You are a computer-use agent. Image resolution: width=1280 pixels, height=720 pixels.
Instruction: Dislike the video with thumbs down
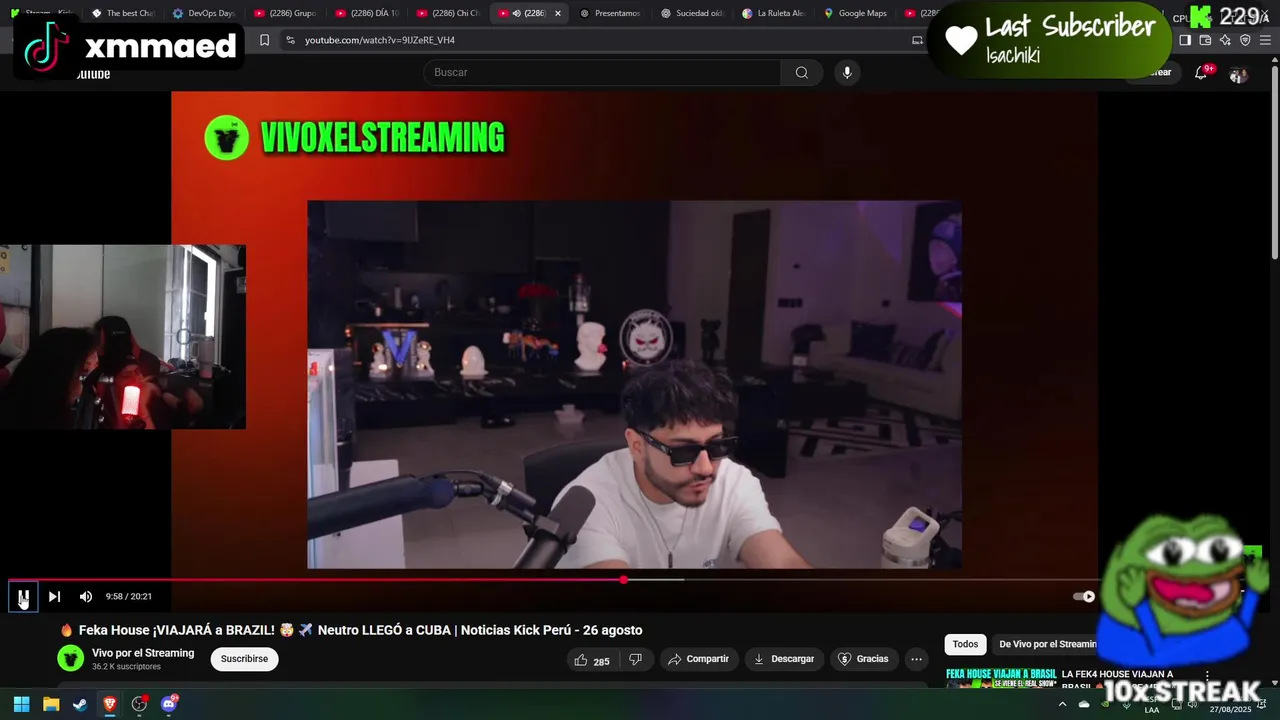pos(635,660)
